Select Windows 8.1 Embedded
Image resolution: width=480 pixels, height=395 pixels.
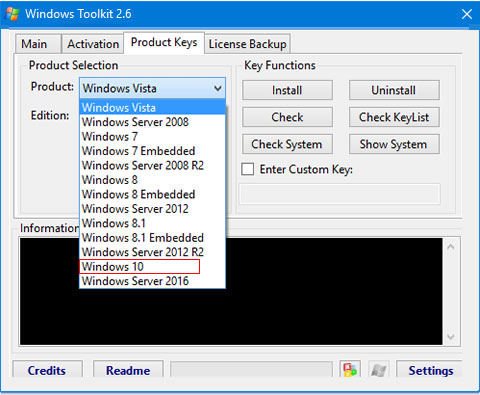point(153,237)
